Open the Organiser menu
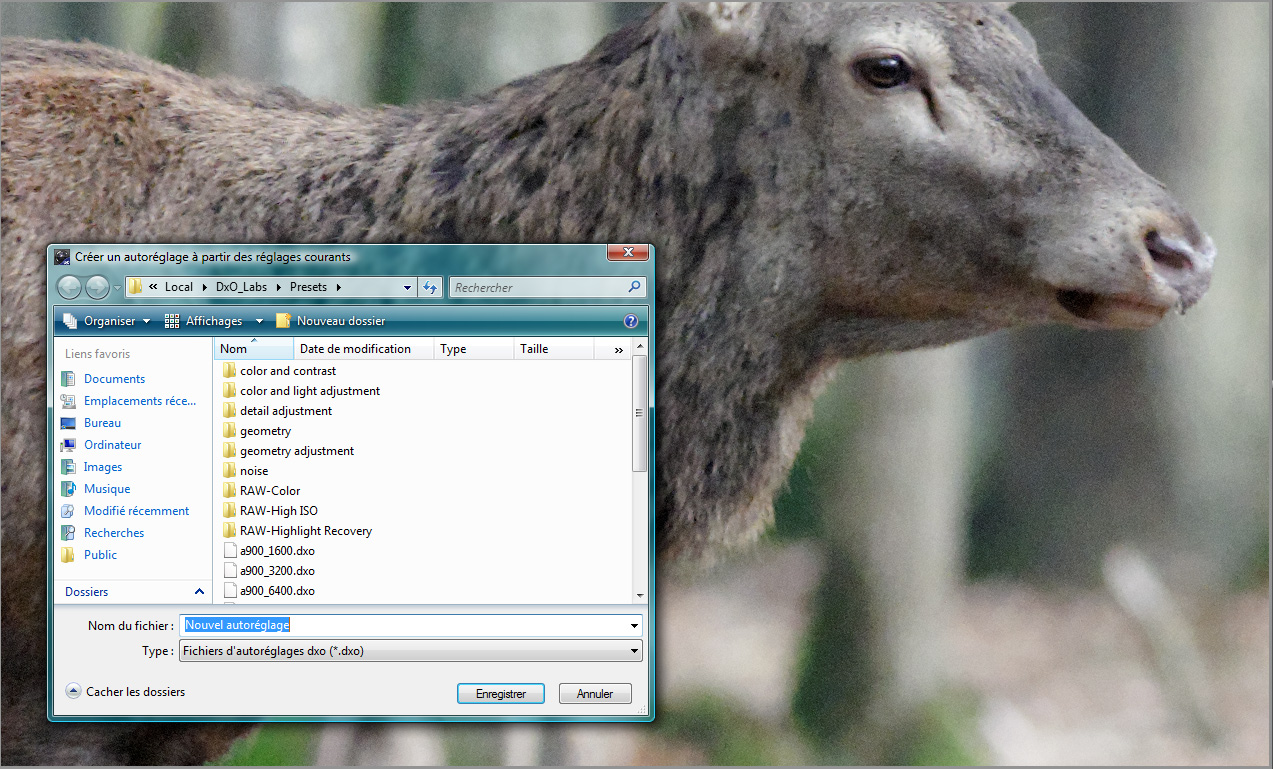1273x769 pixels. (106, 321)
